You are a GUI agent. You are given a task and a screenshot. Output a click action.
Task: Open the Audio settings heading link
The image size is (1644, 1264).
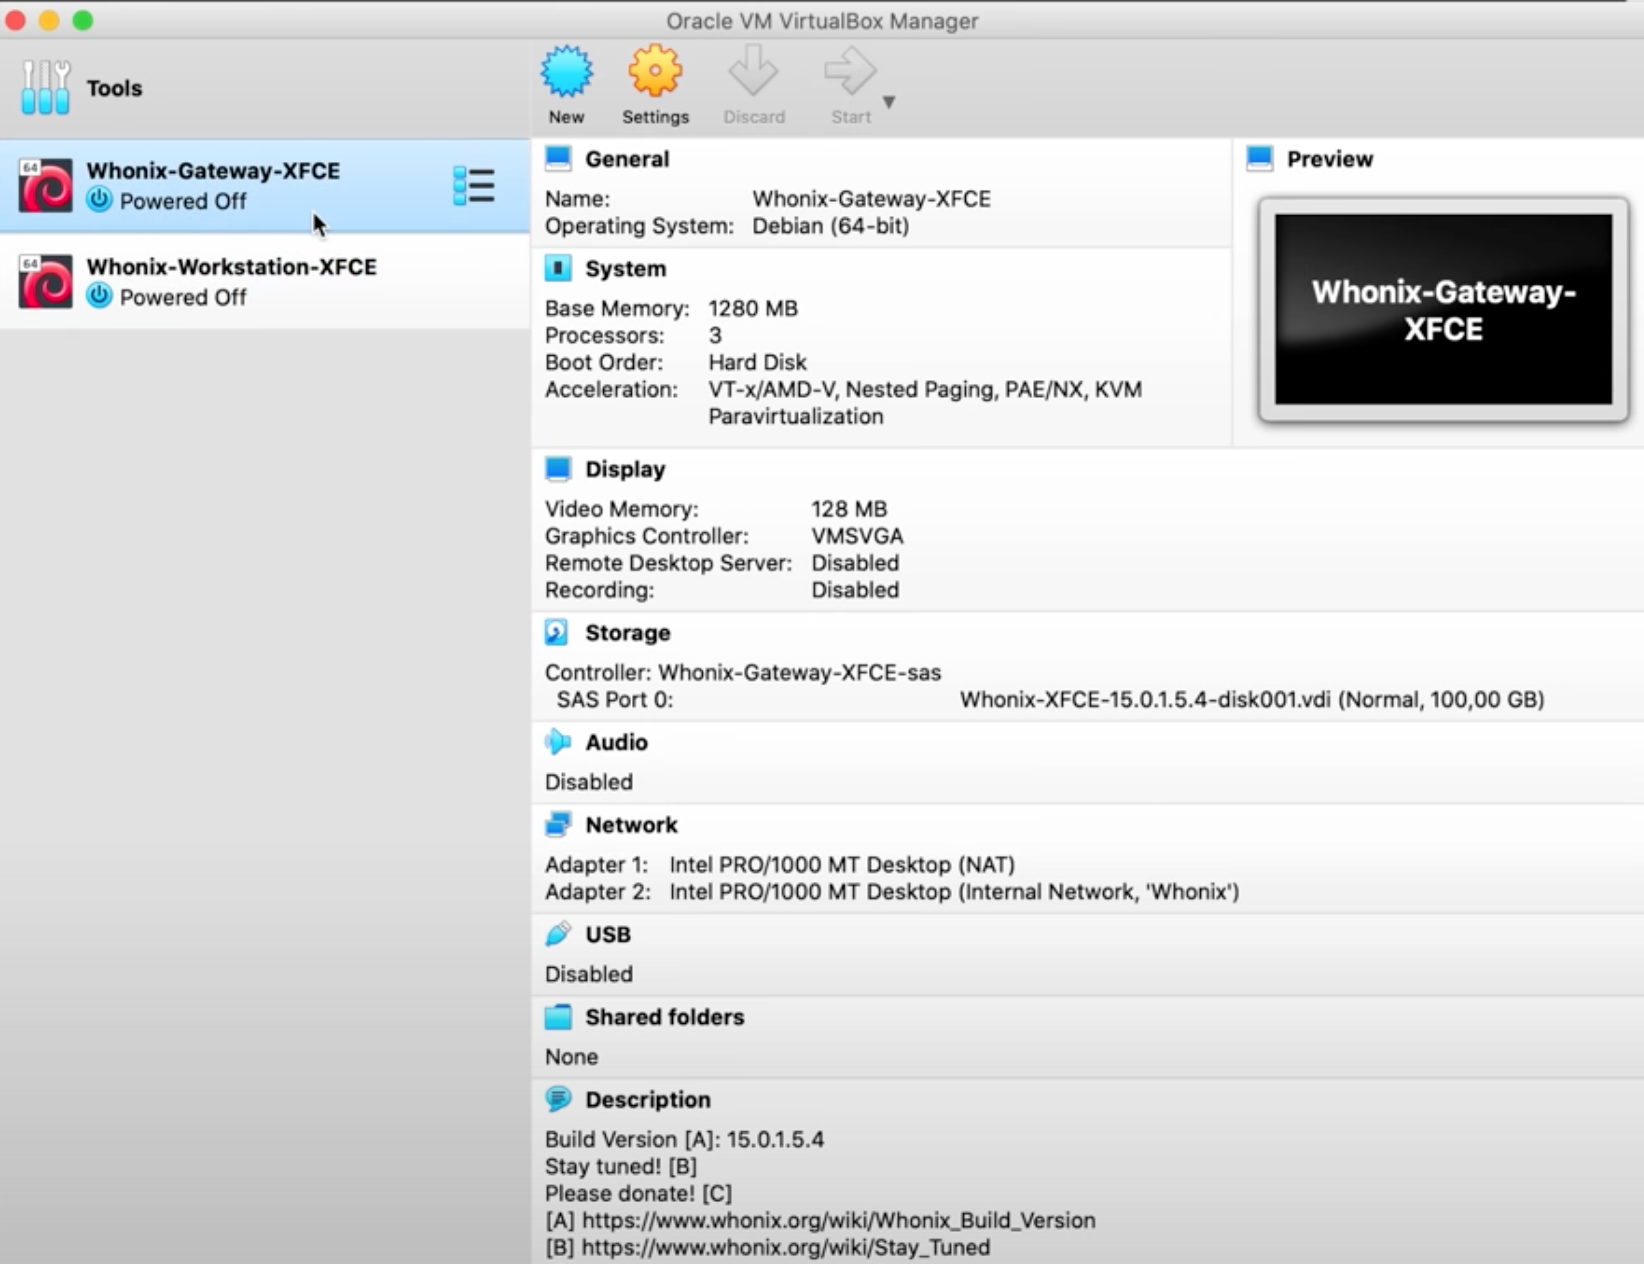coord(616,742)
